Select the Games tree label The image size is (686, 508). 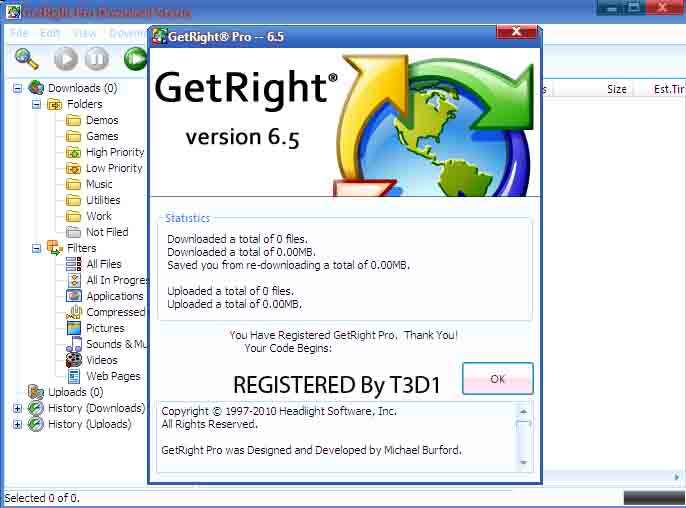[102, 136]
